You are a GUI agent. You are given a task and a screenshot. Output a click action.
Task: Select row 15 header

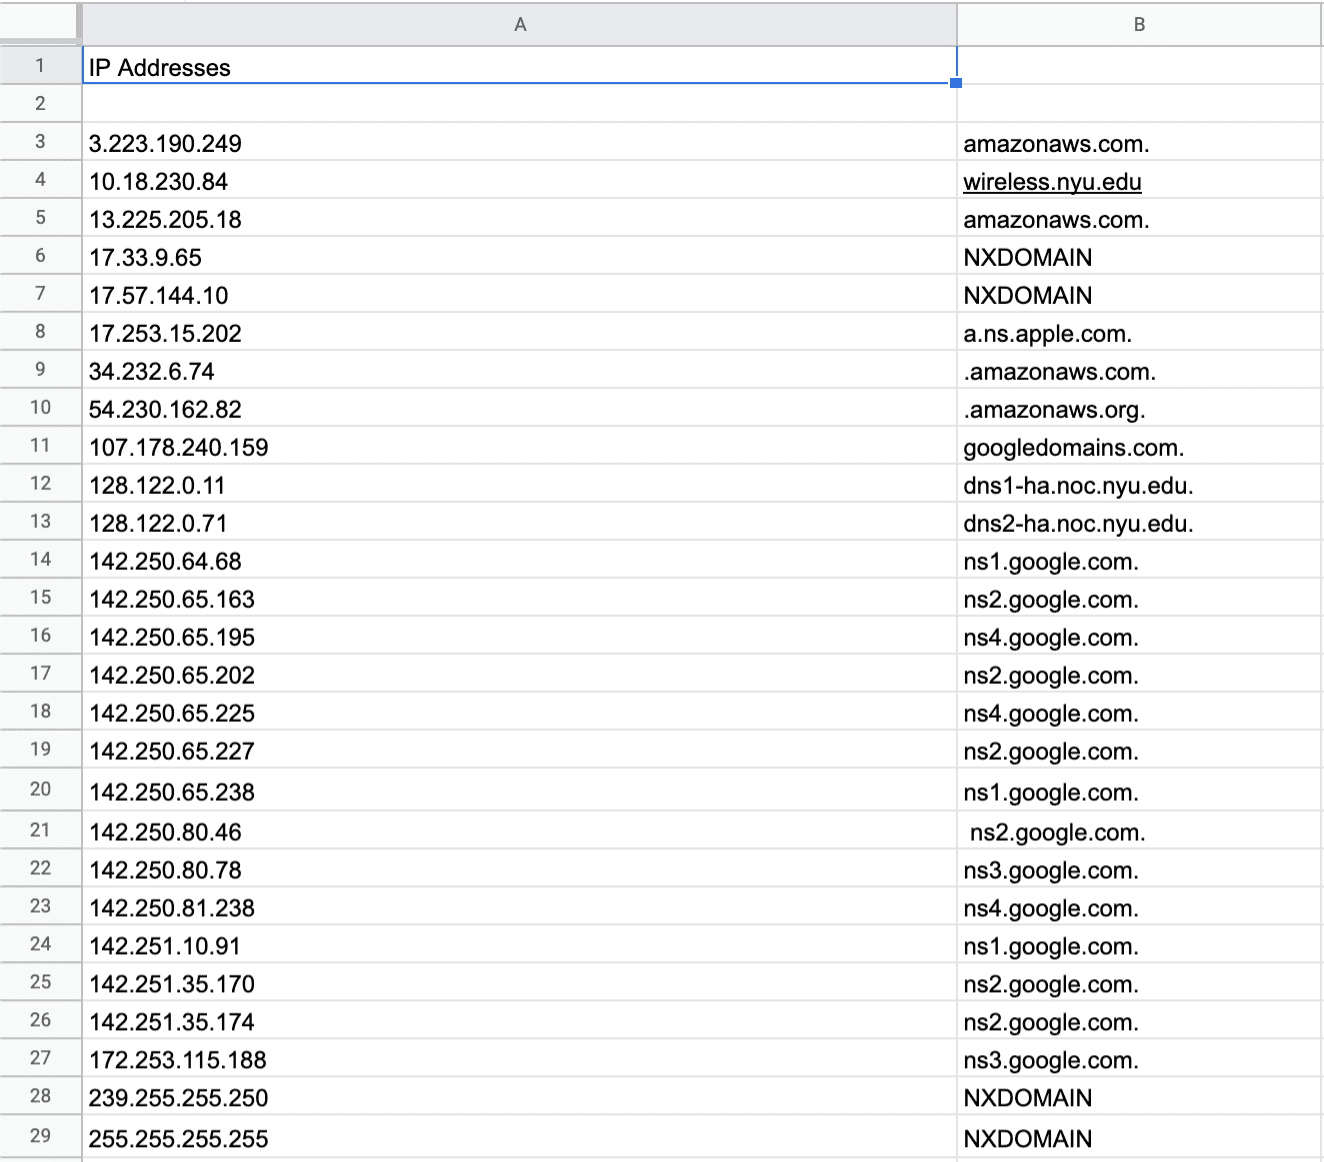40,598
